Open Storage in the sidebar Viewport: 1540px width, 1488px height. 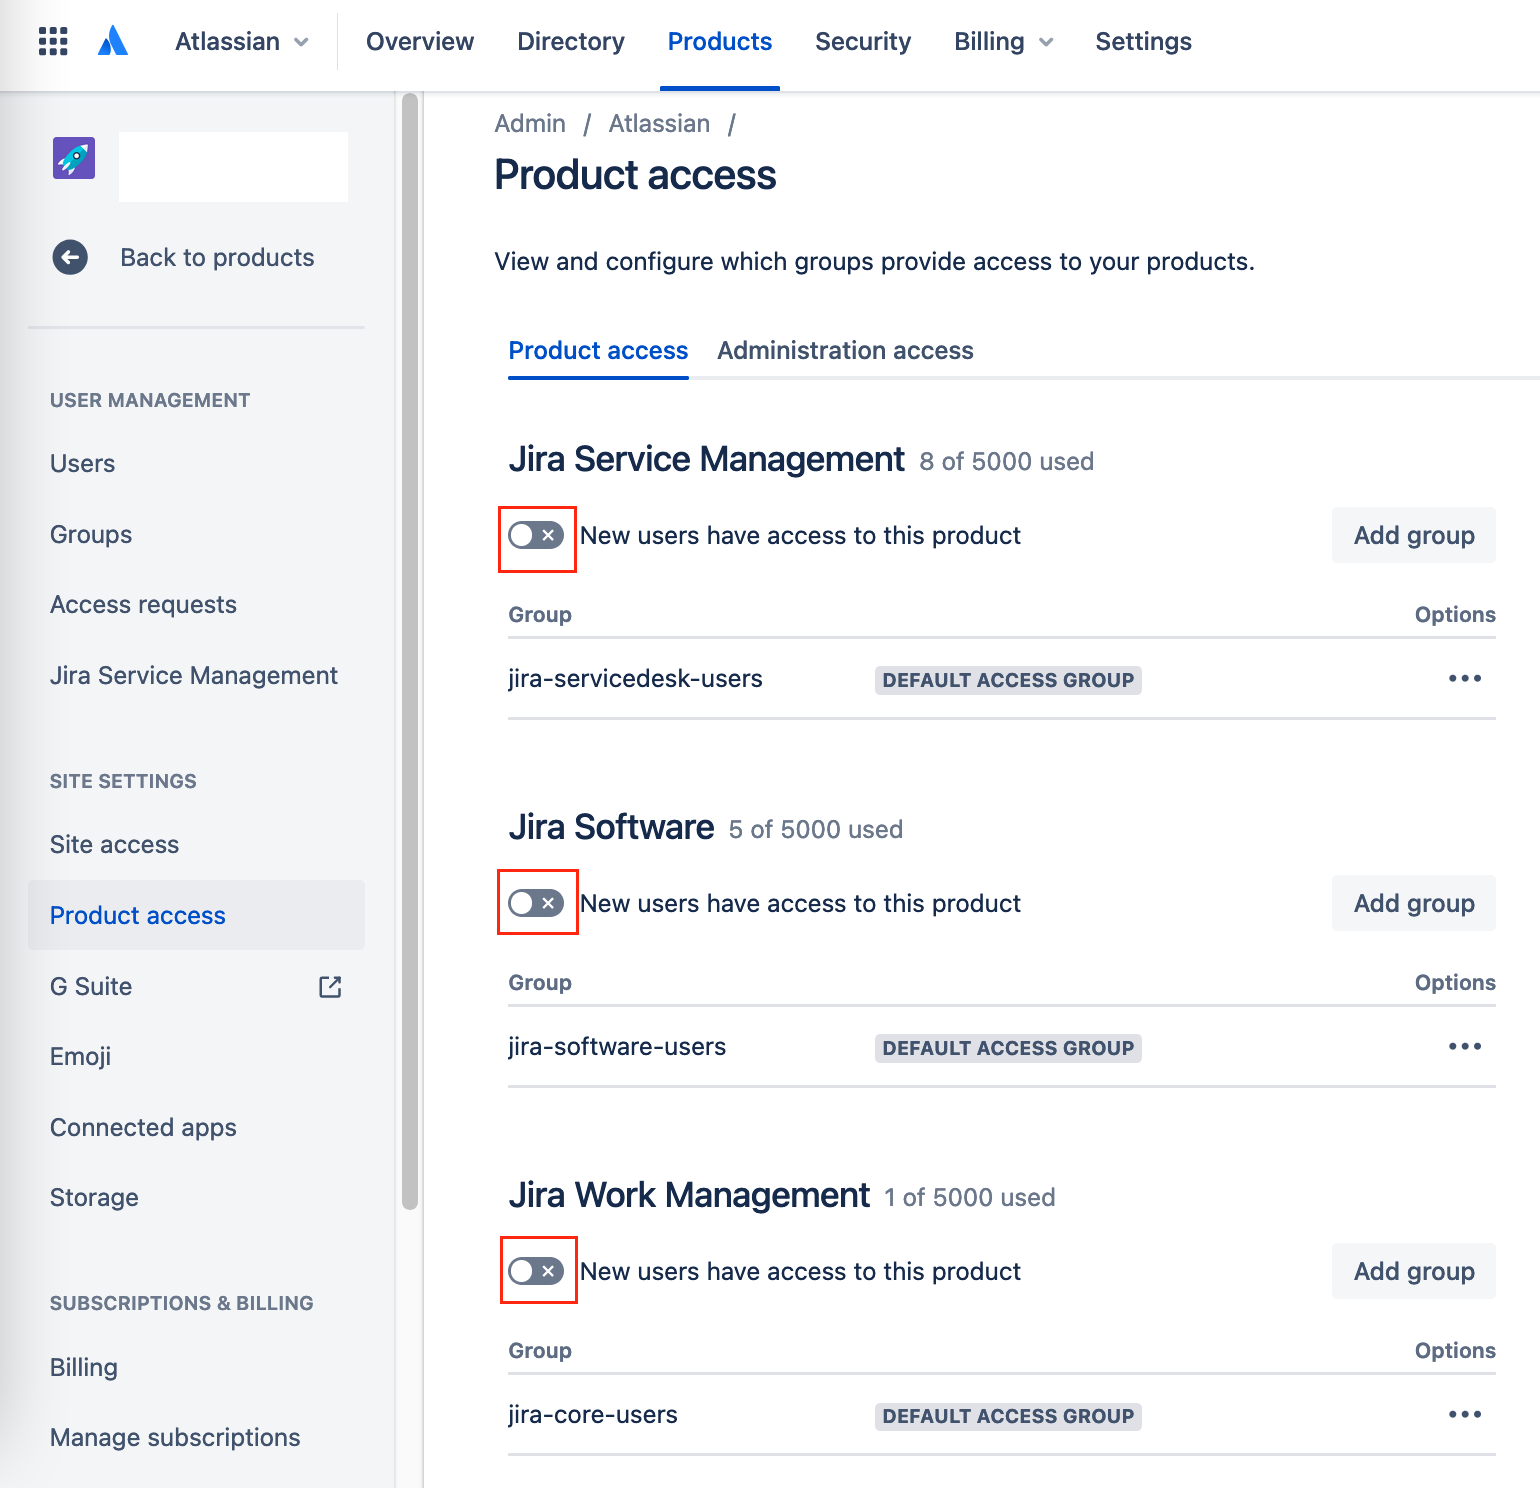94,1198
